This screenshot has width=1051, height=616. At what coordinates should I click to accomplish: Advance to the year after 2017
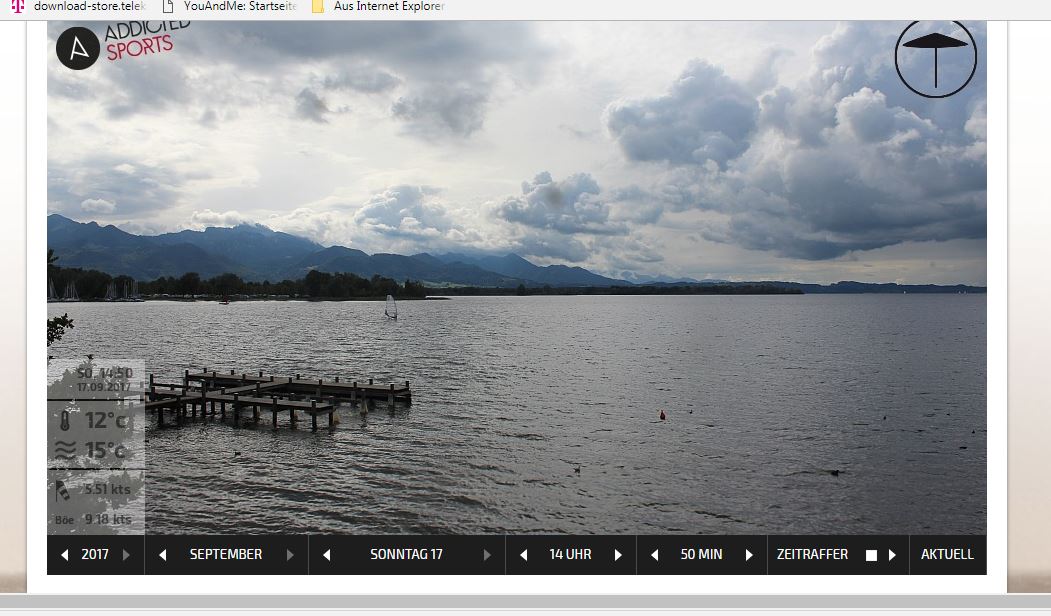pyautogui.click(x=126, y=555)
